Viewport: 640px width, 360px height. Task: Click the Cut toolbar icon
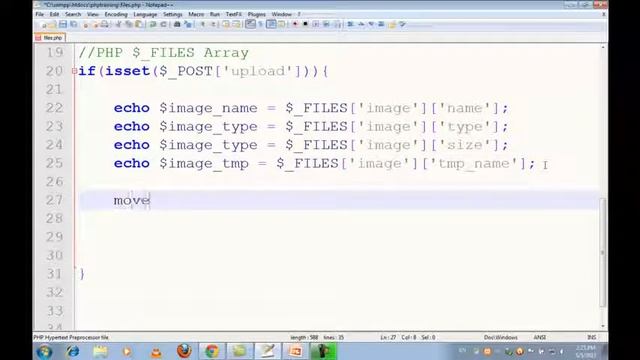(119, 24)
